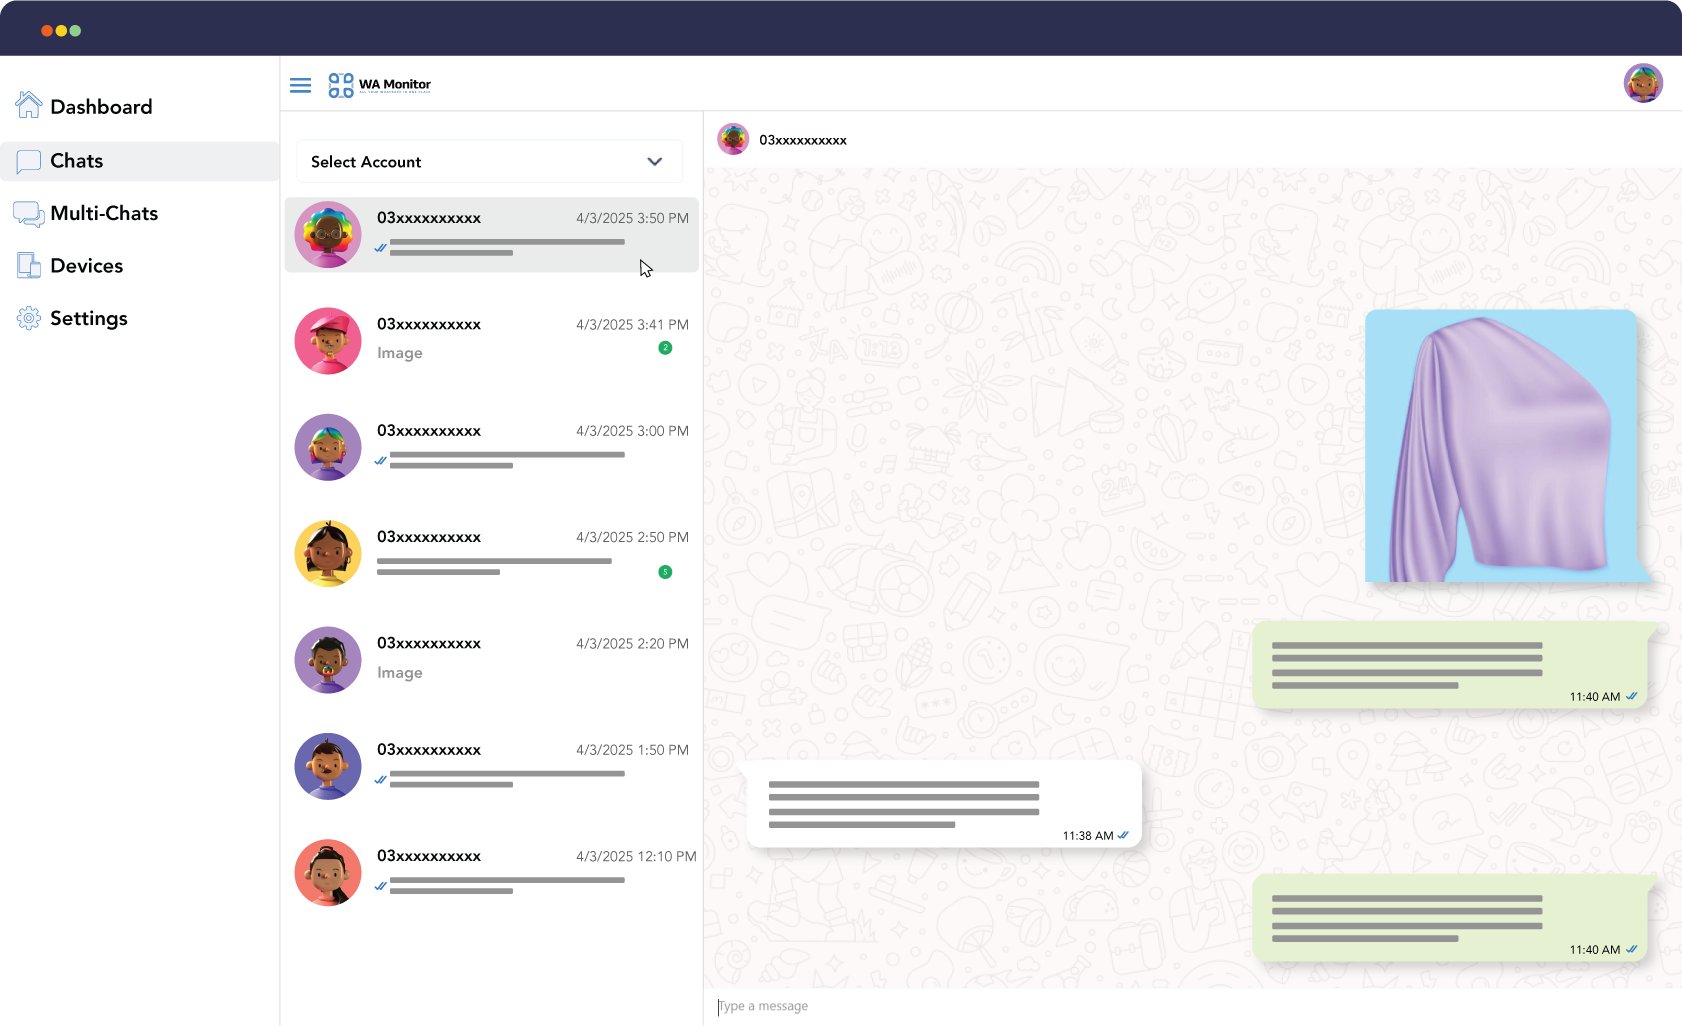Click the Chats speech bubble icon
Image resolution: width=1682 pixels, height=1026 pixels.
[29, 161]
